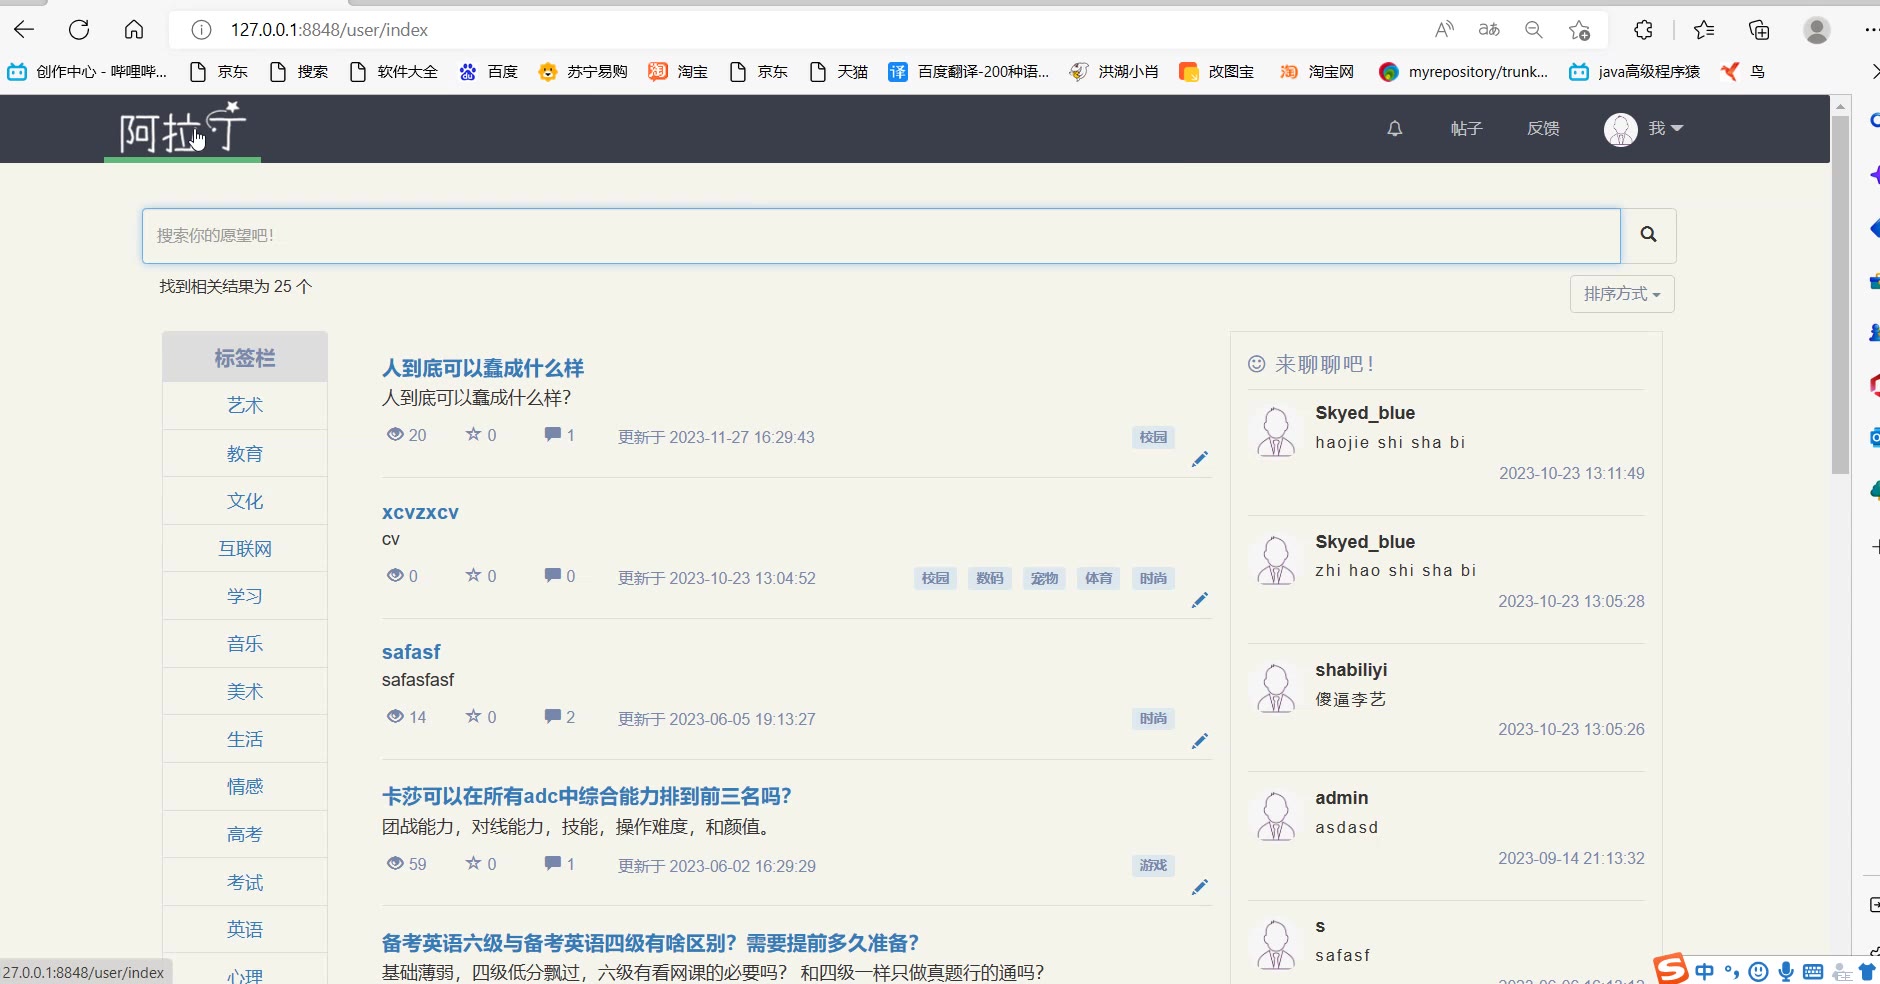Click shabiliyi username in chat panel

(1351, 670)
